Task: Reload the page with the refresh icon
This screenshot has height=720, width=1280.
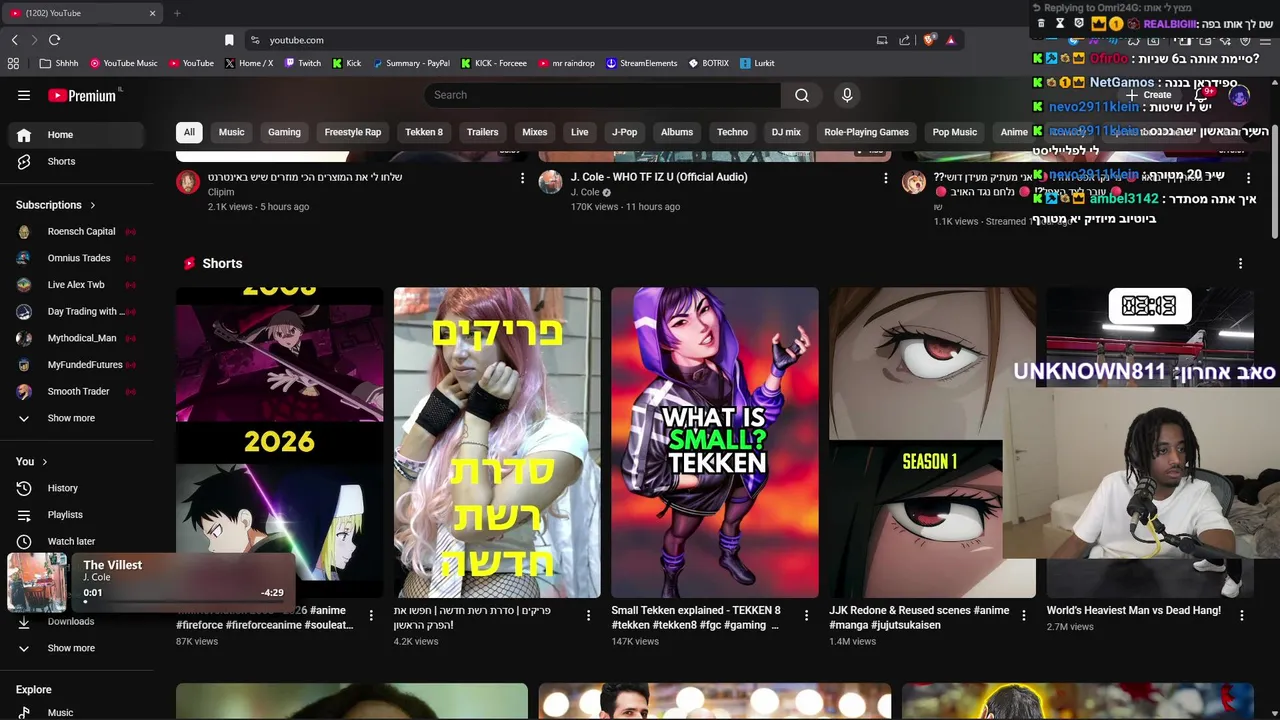Action: (x=54, y=40)
